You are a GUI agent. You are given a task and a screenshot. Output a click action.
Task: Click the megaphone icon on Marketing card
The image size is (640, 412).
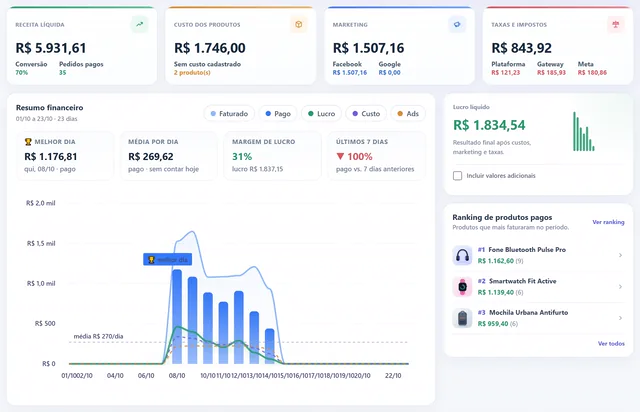click(x=457, y=24)
